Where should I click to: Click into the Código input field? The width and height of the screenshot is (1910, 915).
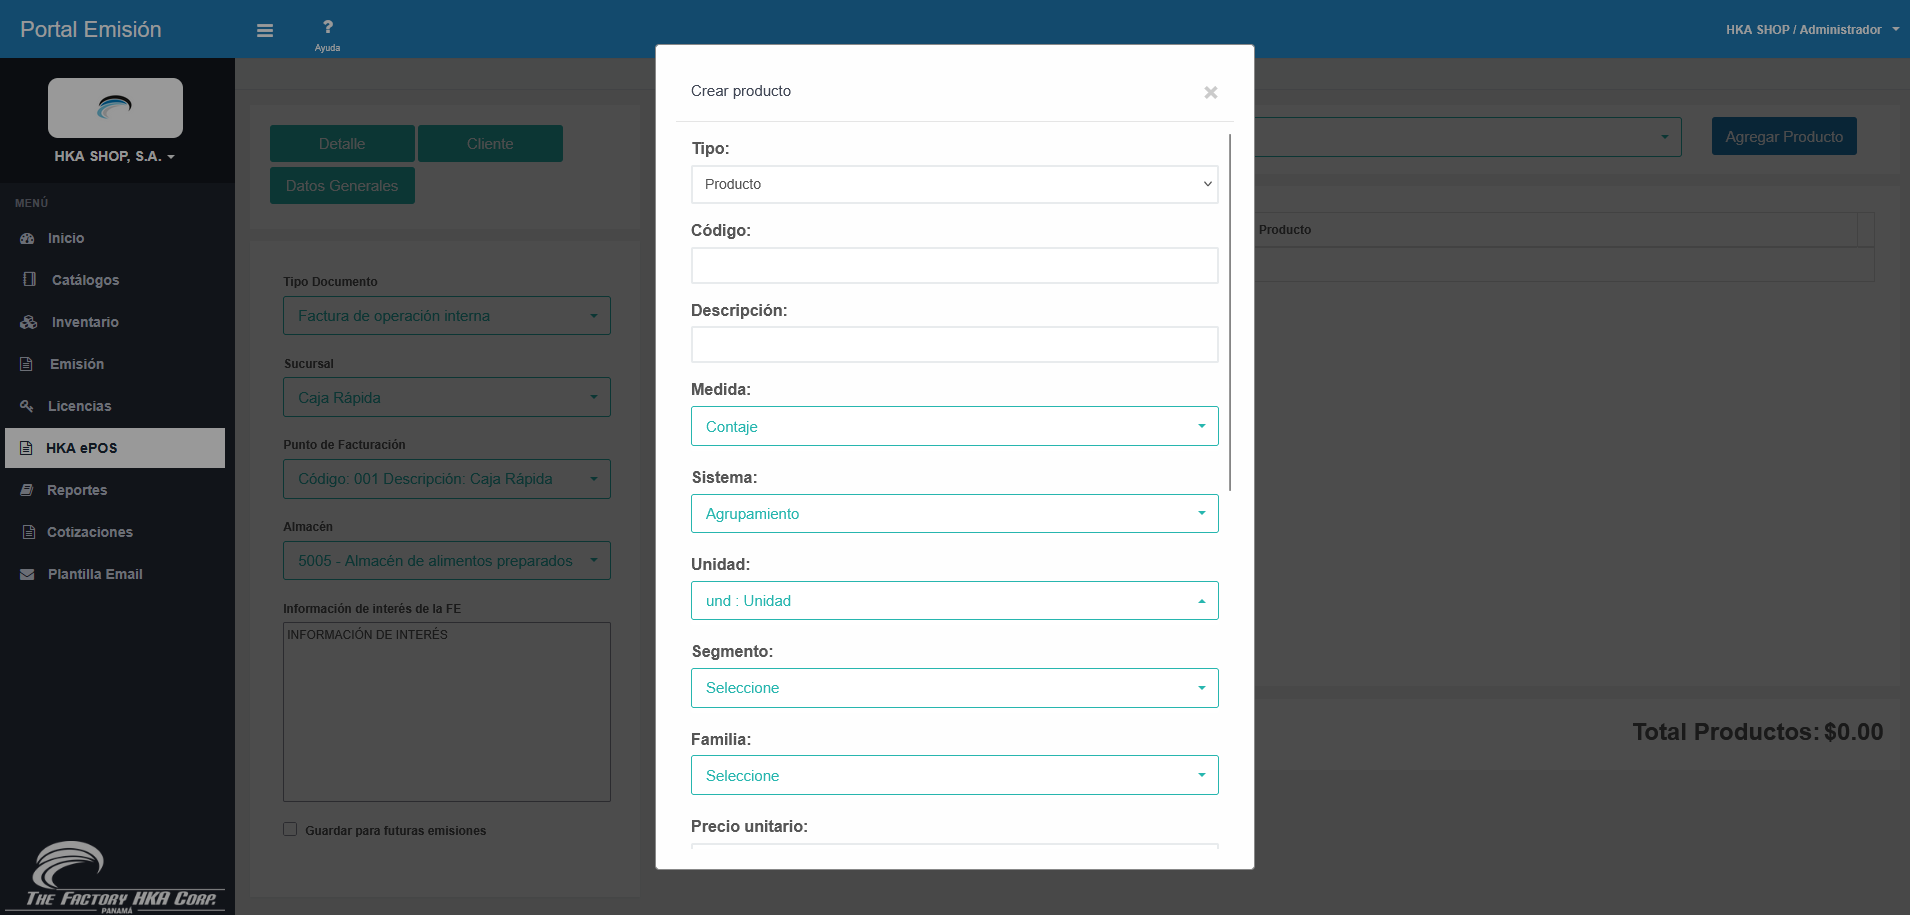pyautogui.click(x=954, y=266)
